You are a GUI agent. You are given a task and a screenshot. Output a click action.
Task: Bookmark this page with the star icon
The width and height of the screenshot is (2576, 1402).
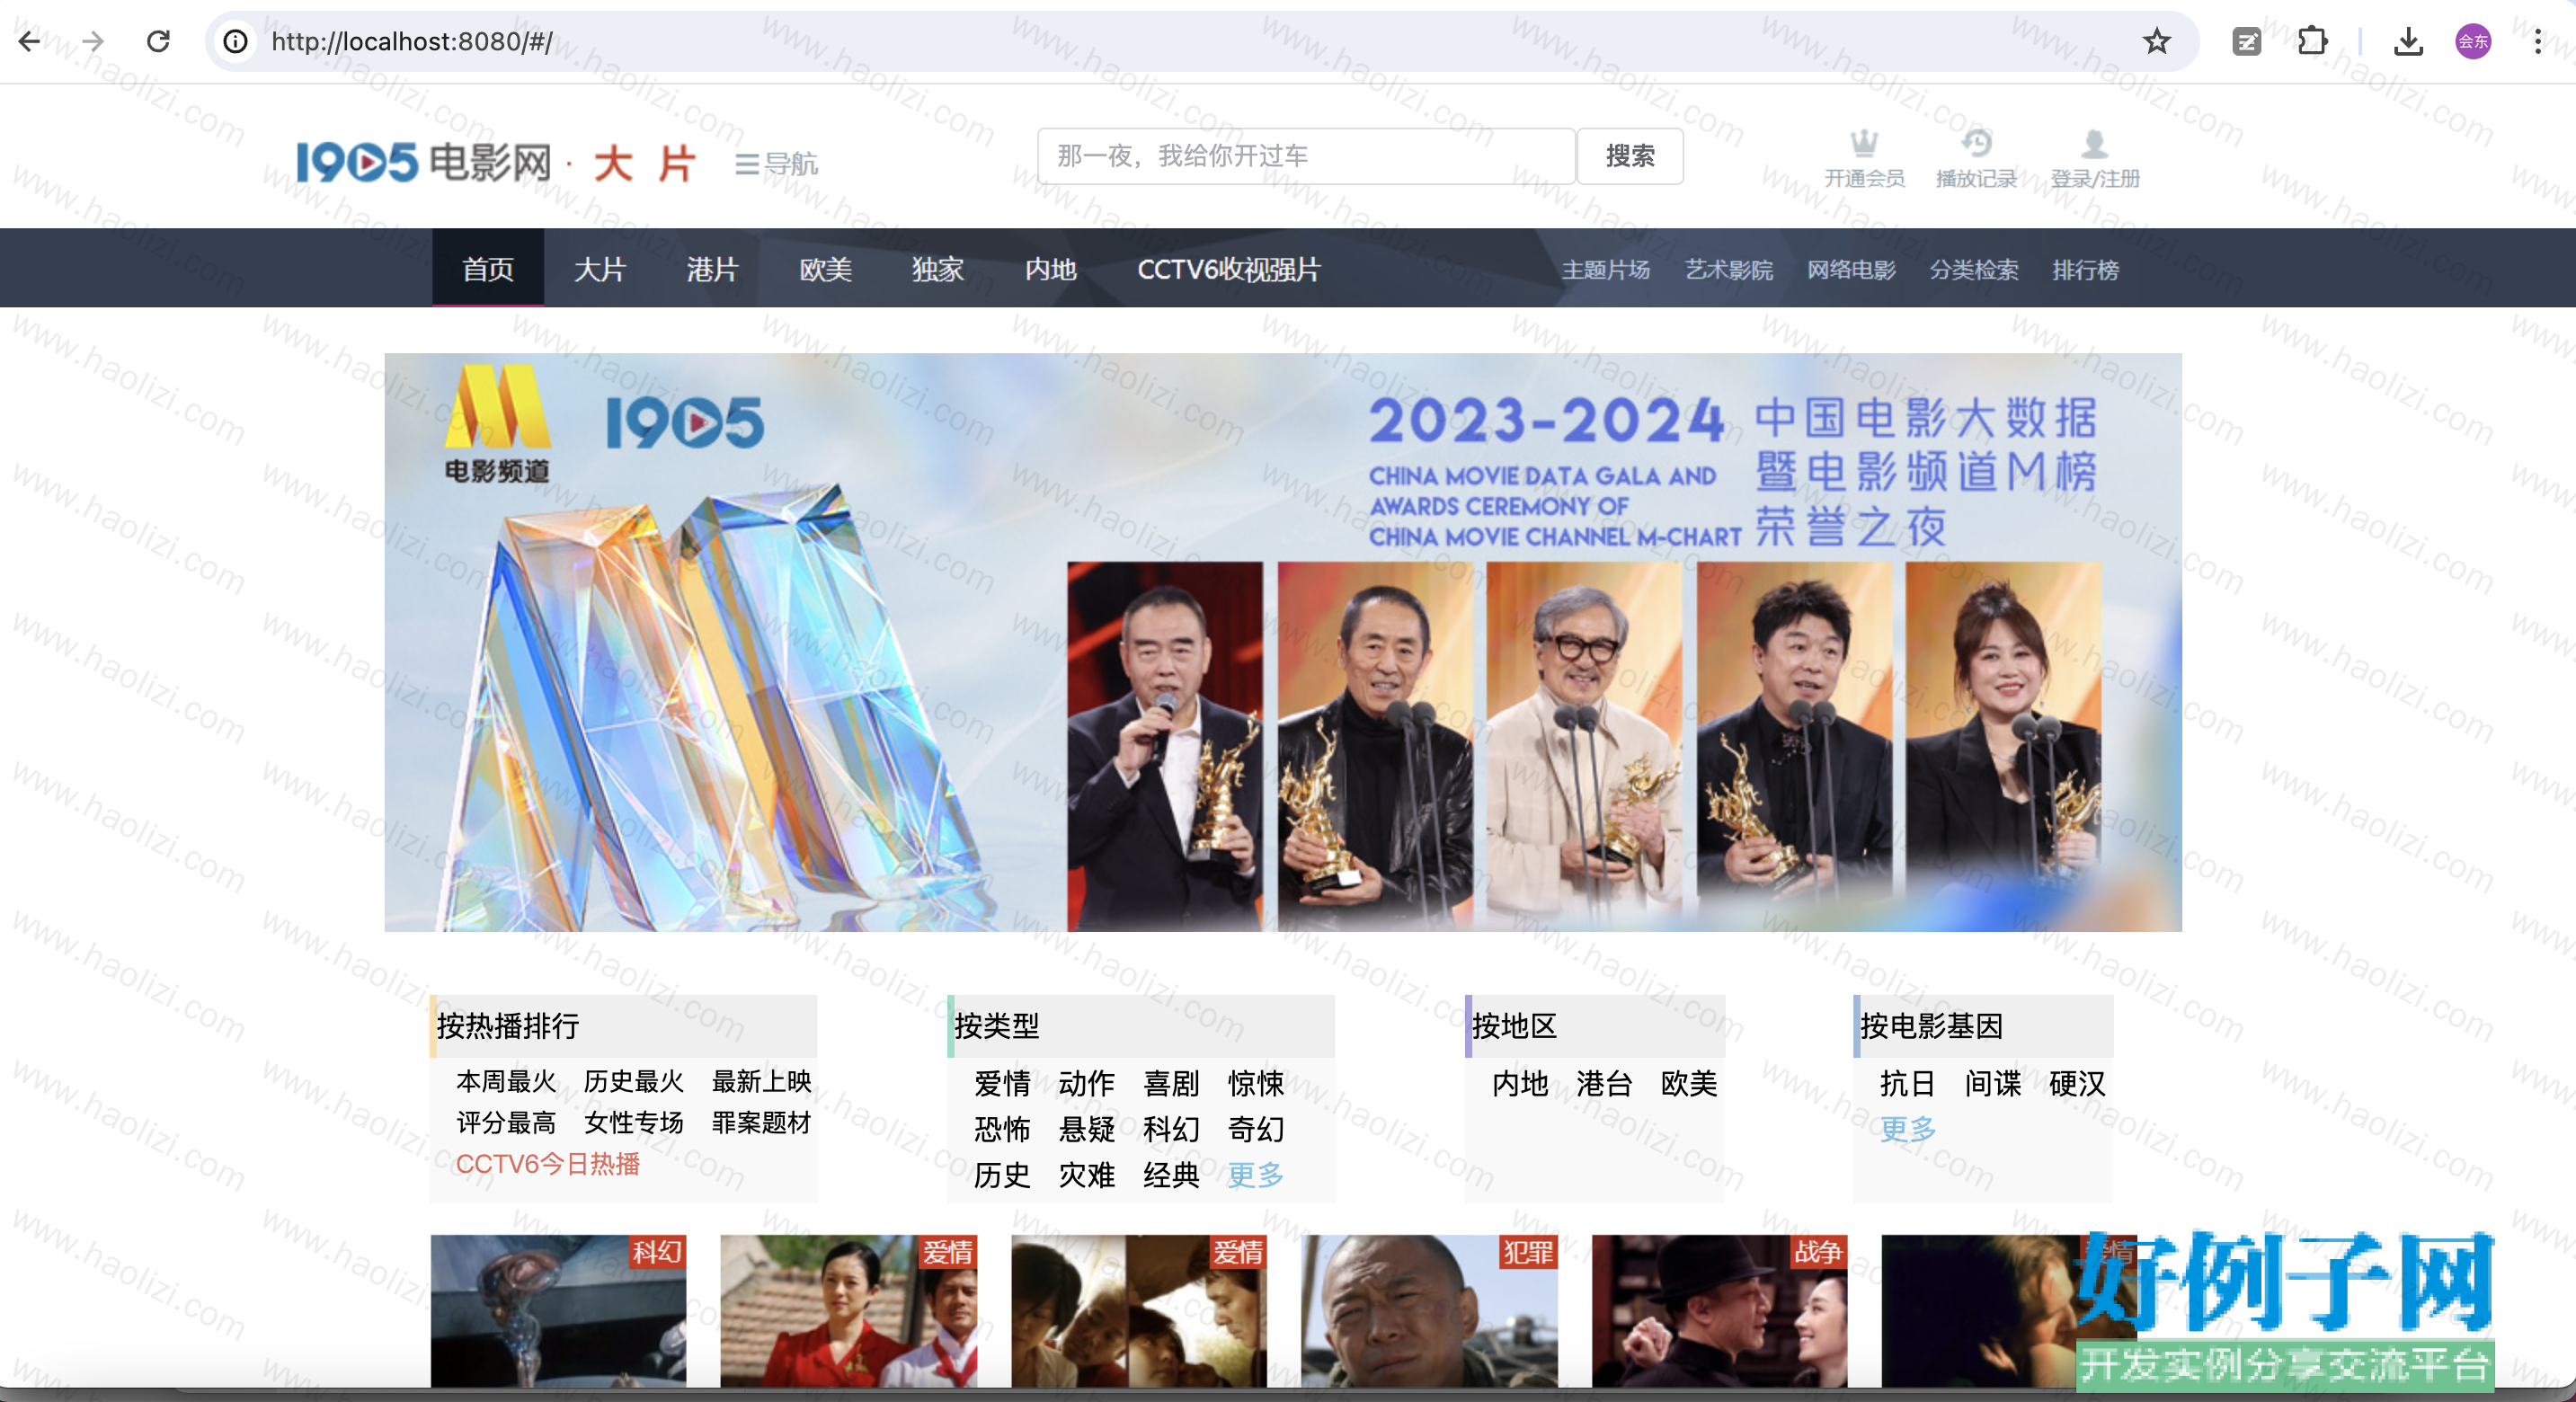tap(2156, 41)
